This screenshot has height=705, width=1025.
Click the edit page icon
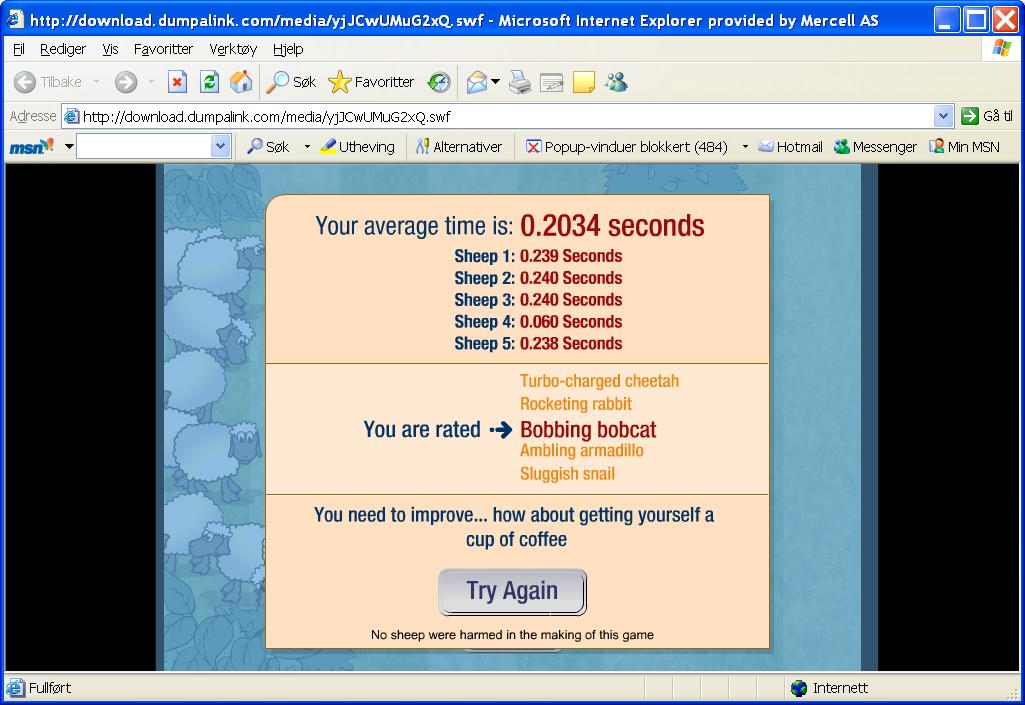552,82
